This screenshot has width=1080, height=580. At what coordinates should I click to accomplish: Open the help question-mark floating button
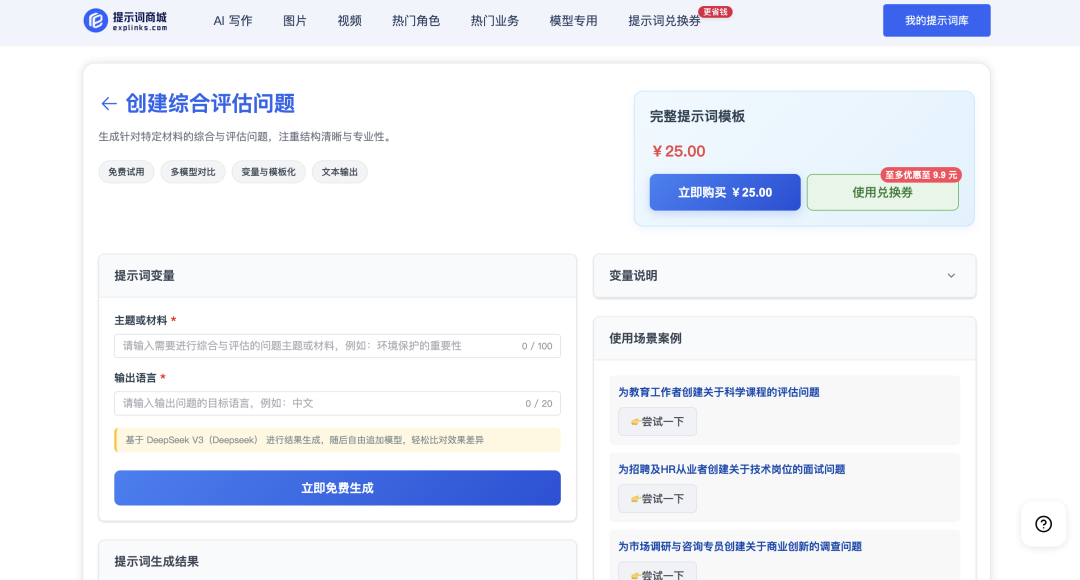click(1043, 524)
